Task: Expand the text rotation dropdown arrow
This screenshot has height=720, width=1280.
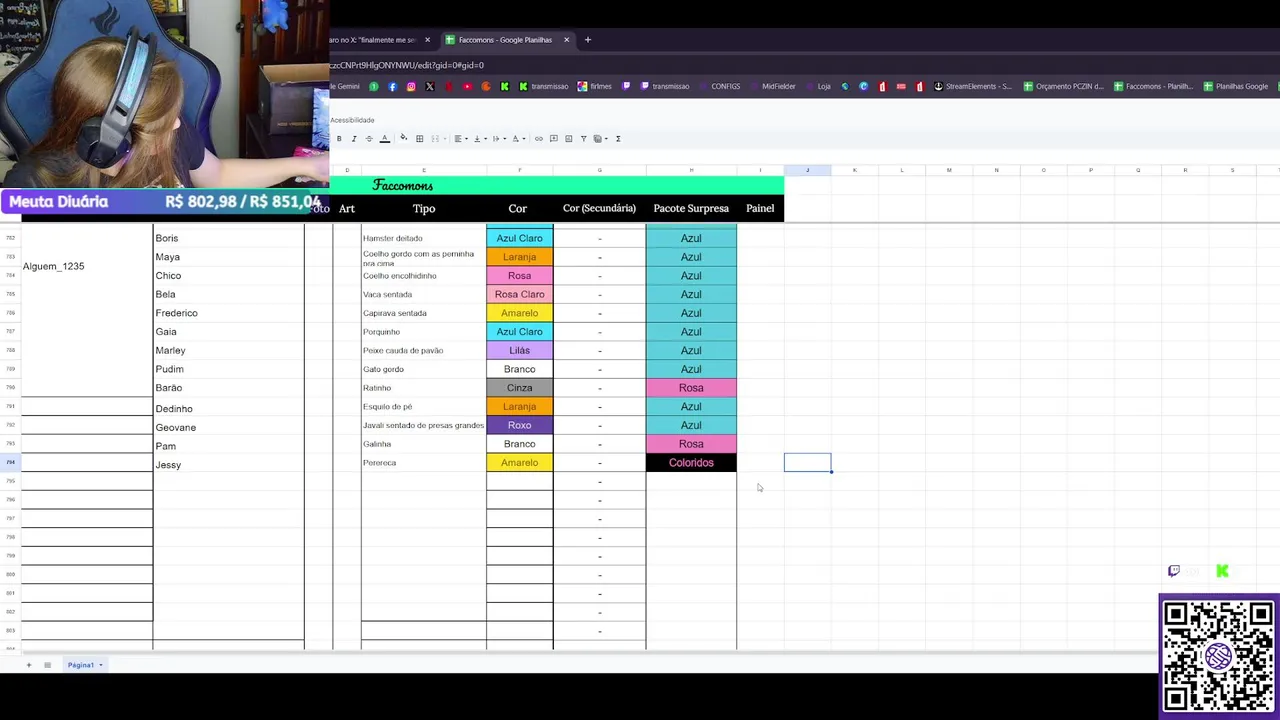Action: [x=524, y=139]
